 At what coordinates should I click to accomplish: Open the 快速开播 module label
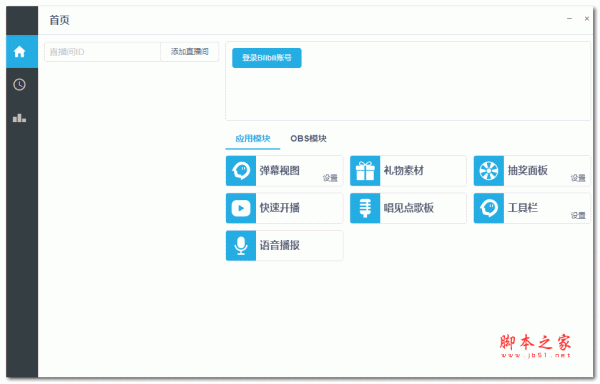pyautogui.click(x=280, y=208)
